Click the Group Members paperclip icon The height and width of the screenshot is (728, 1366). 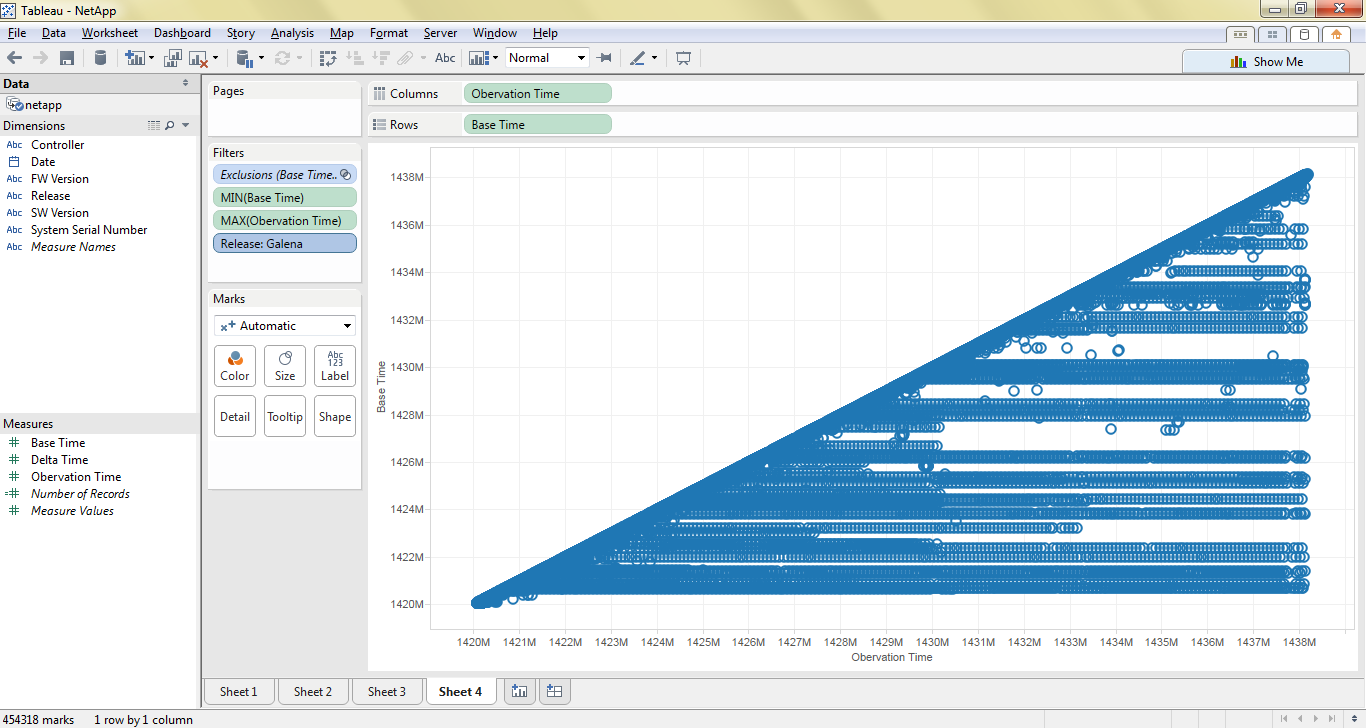click(x=406, y=58)
